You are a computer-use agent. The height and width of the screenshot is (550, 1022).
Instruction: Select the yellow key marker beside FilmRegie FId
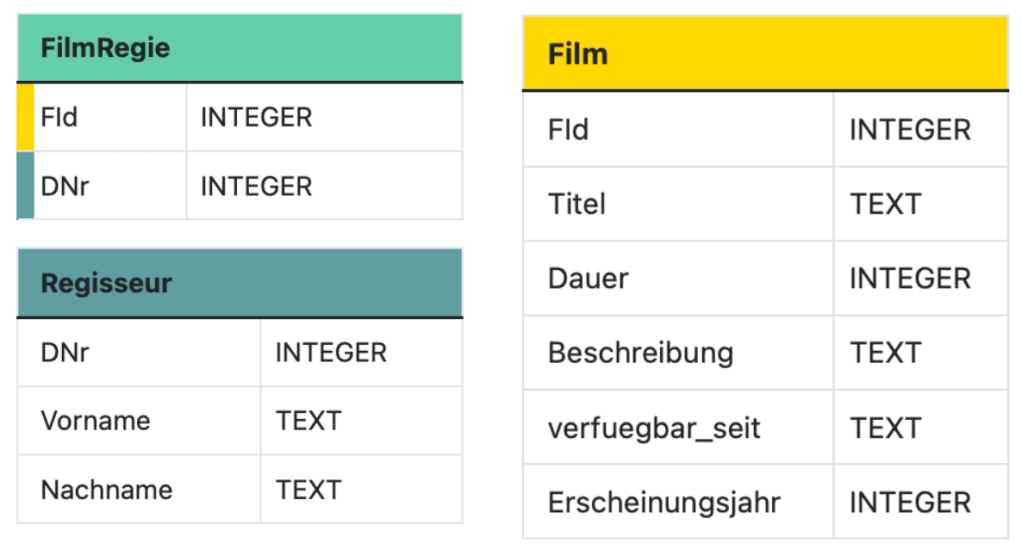click(25, 117)
